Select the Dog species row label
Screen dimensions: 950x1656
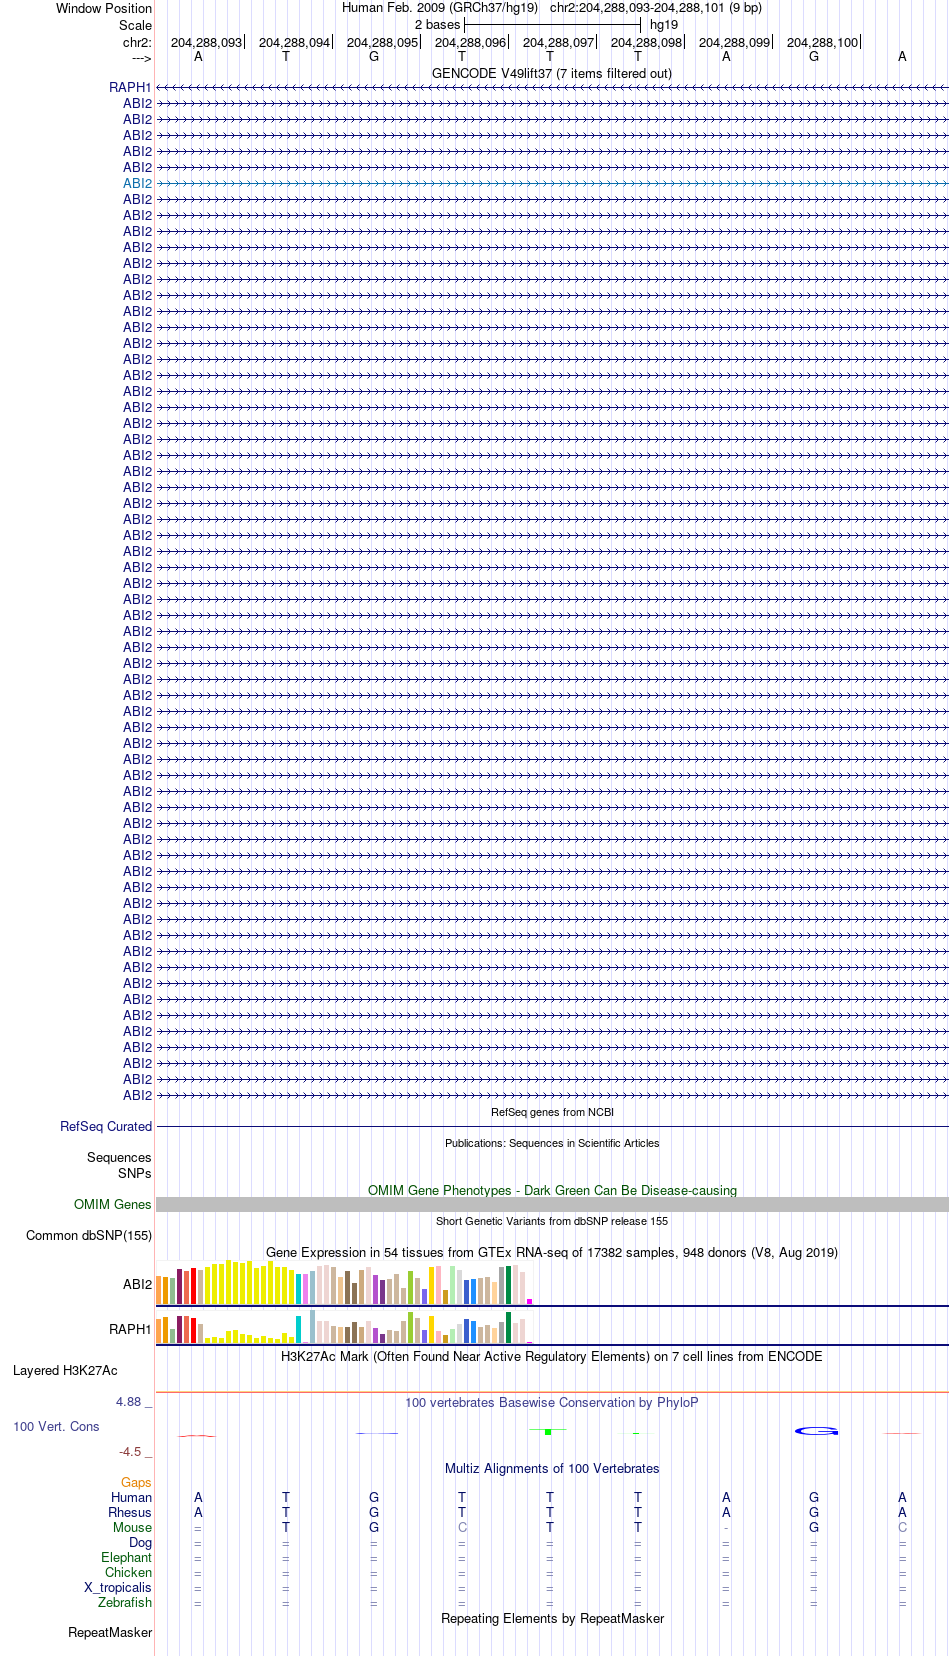pyautogui.click(x=140, y=1542)
